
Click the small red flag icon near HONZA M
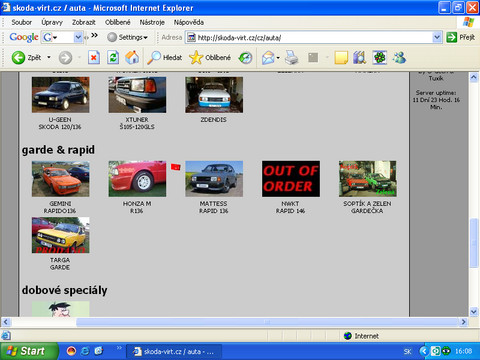[176, 167]
